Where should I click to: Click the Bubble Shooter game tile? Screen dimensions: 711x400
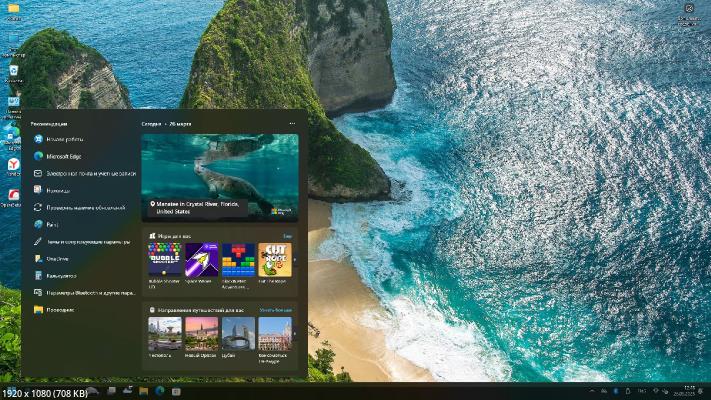coord(165,260)
